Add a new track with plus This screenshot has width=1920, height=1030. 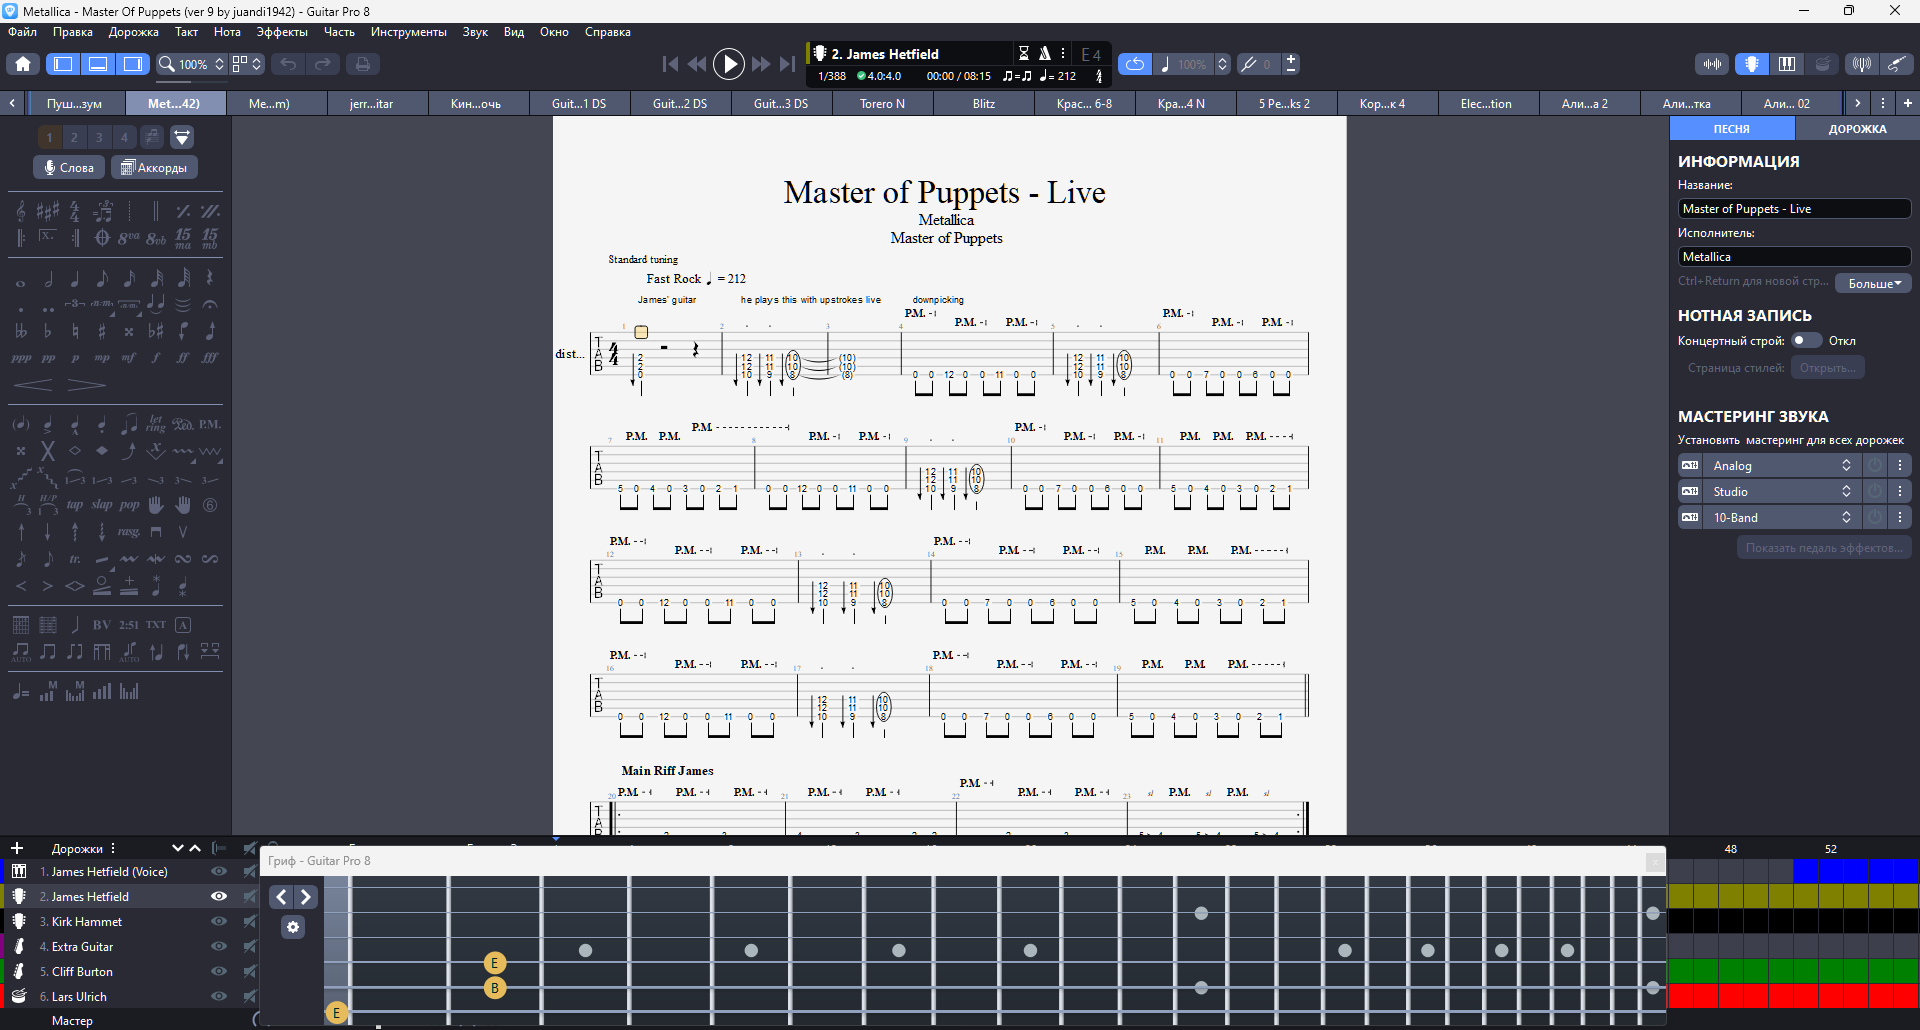16,848
